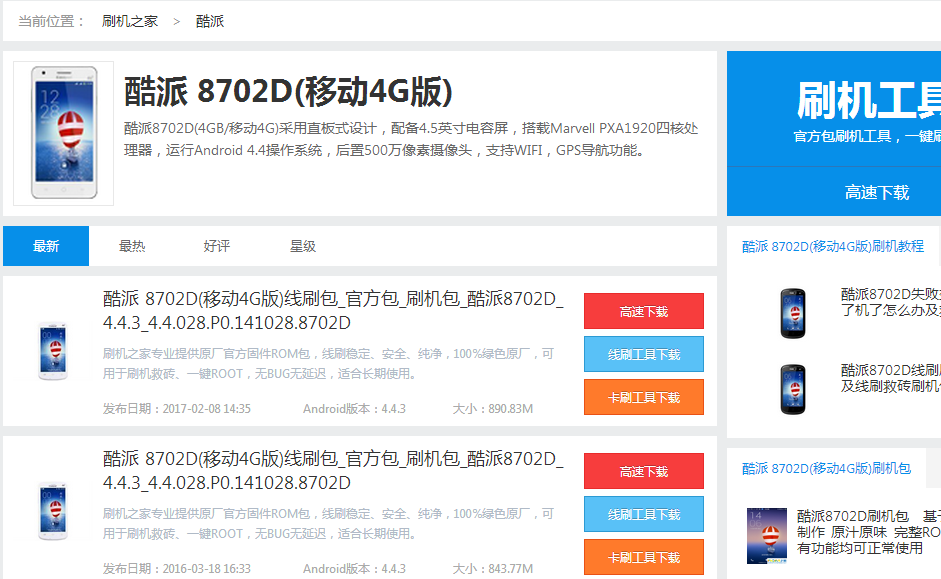Open the 酷派 8702D(移动4G版)刷机教程 heading link

[x=833, y=247]
